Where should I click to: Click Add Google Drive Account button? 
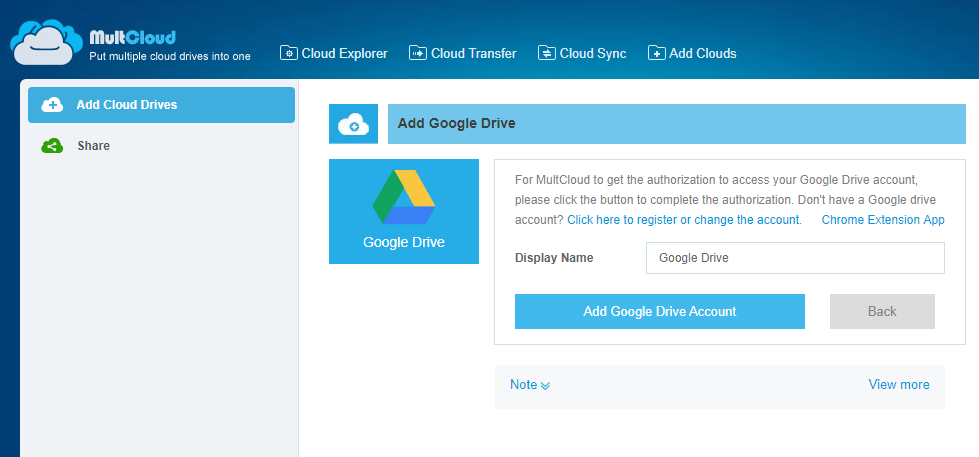[660, 311]
